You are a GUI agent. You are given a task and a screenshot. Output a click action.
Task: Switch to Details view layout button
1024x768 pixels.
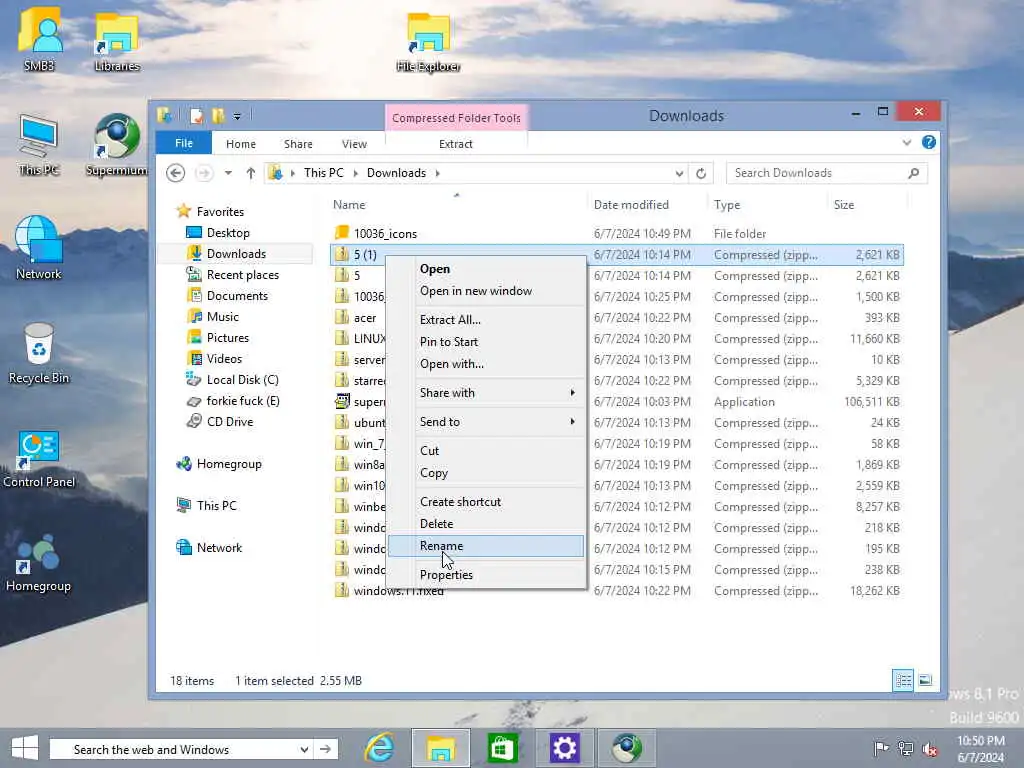[903, 680]
